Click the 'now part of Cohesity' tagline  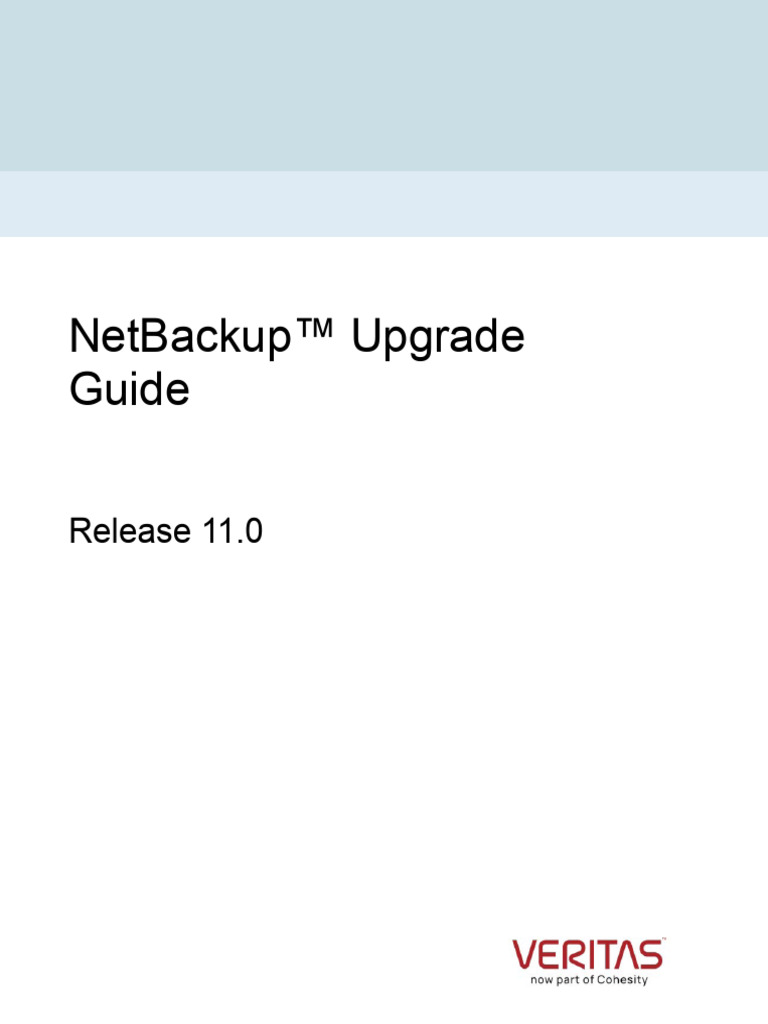(x=588, y=981)
